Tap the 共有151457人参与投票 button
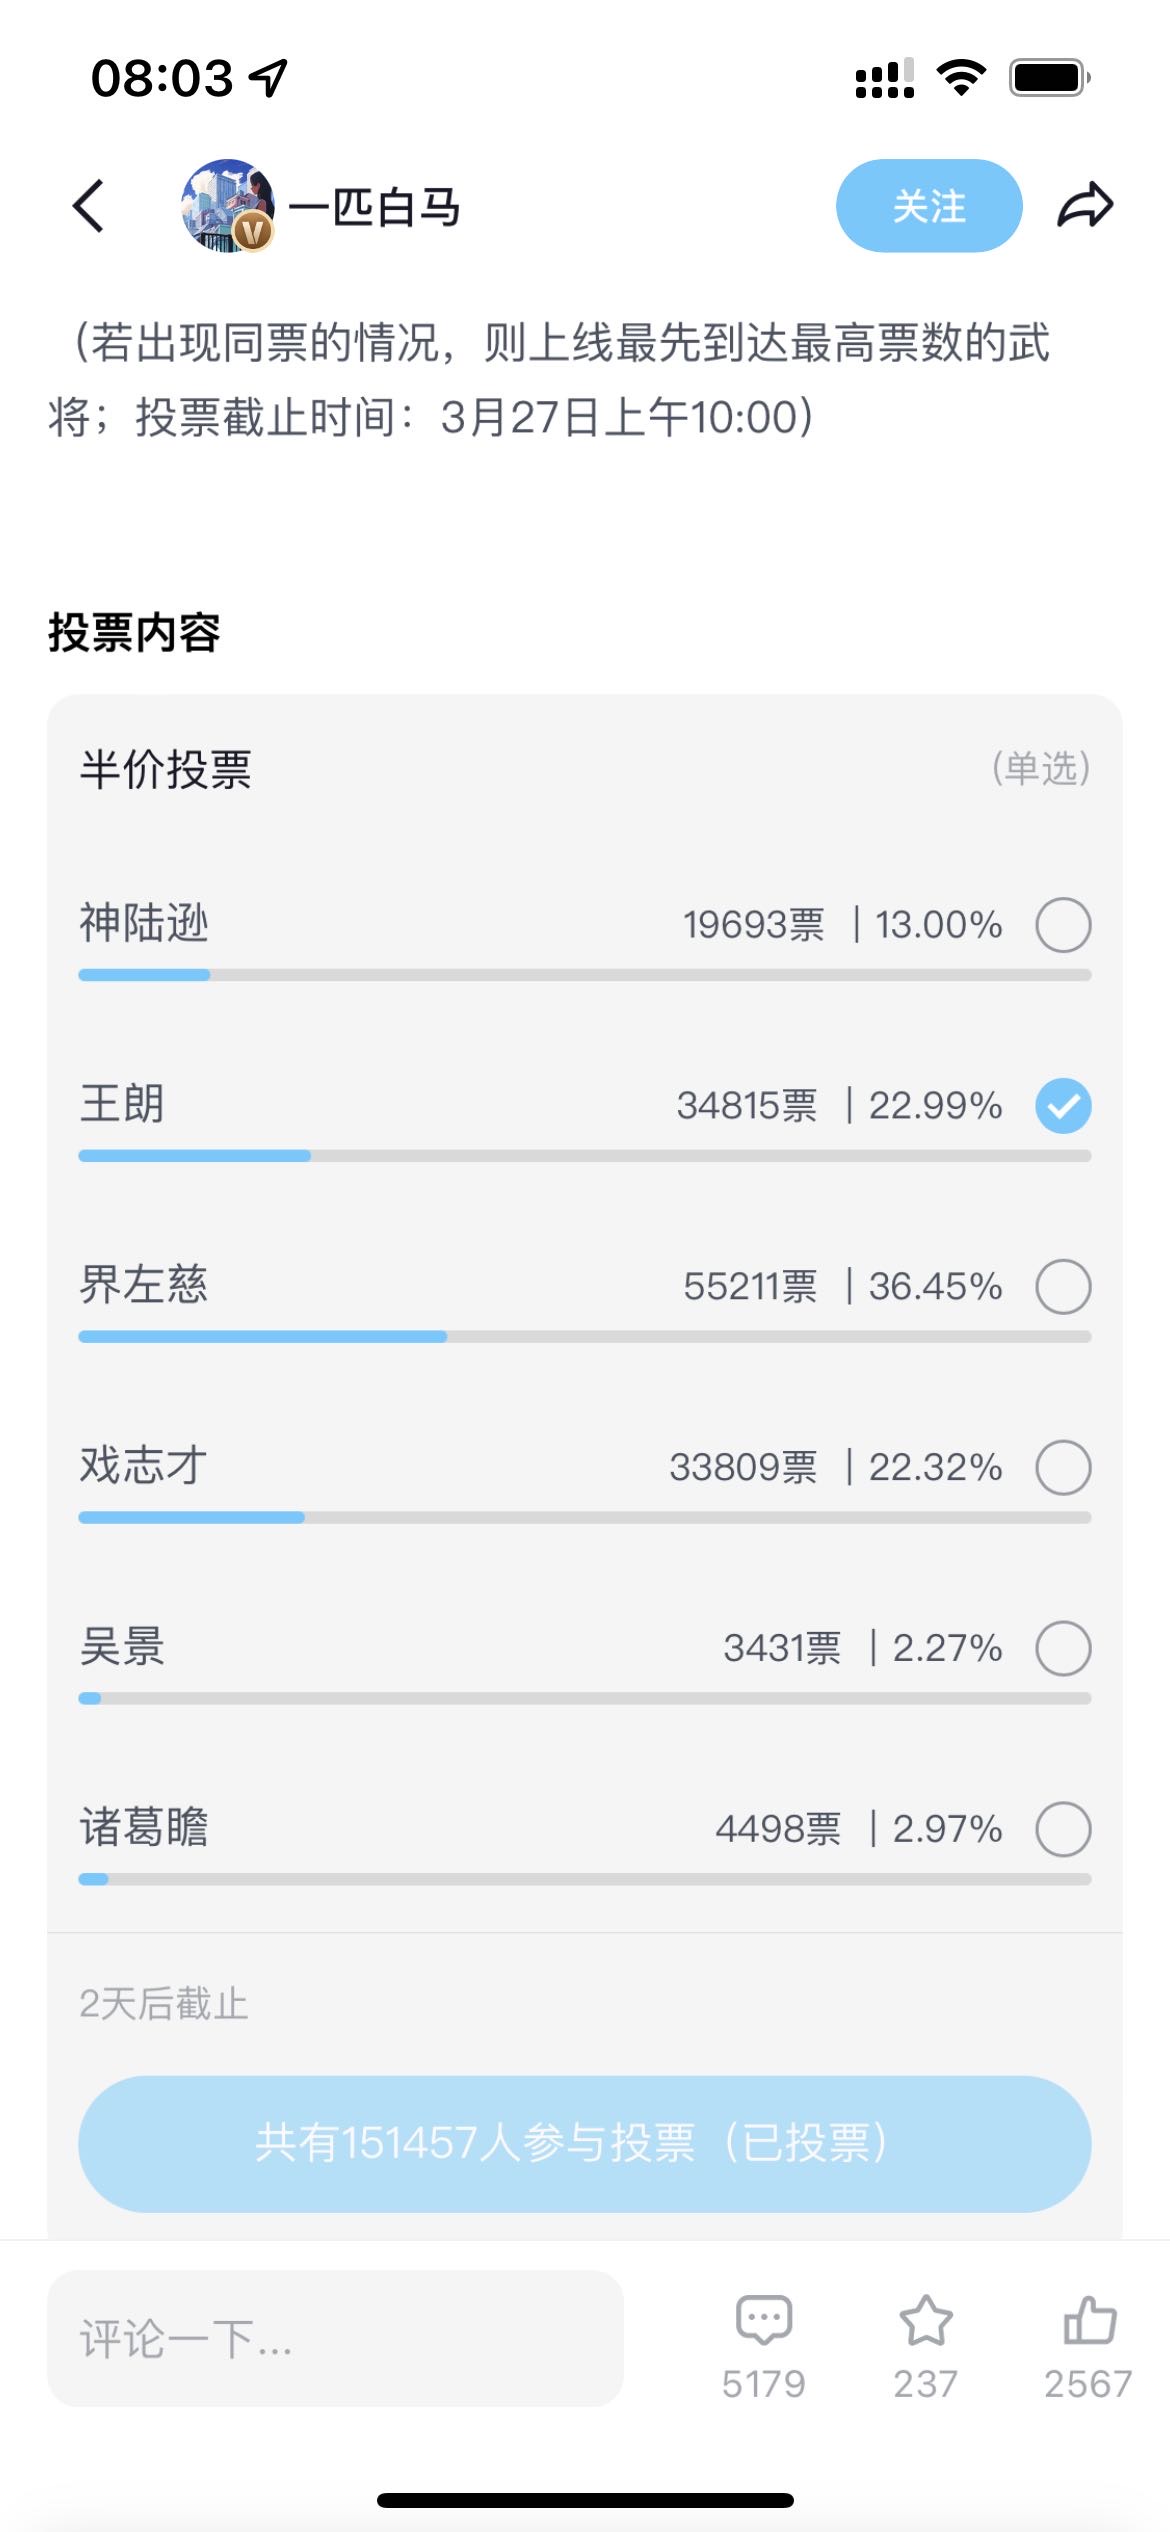The height and width of the screenshot is (2532, 1170). (584, 2143)
